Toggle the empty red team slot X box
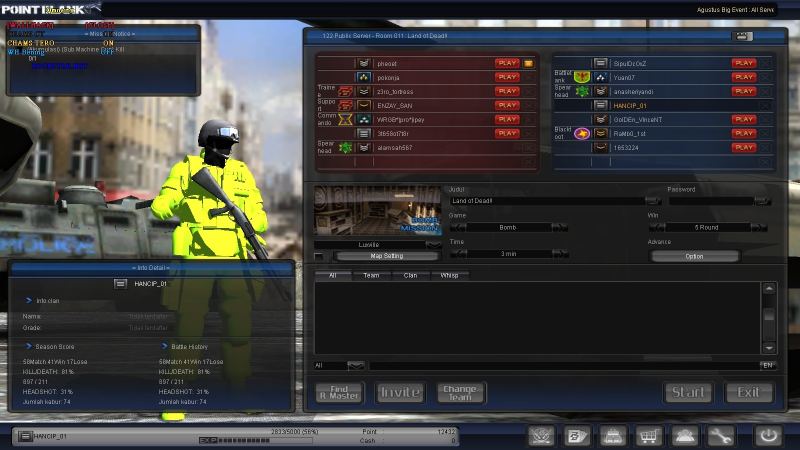 529,162
